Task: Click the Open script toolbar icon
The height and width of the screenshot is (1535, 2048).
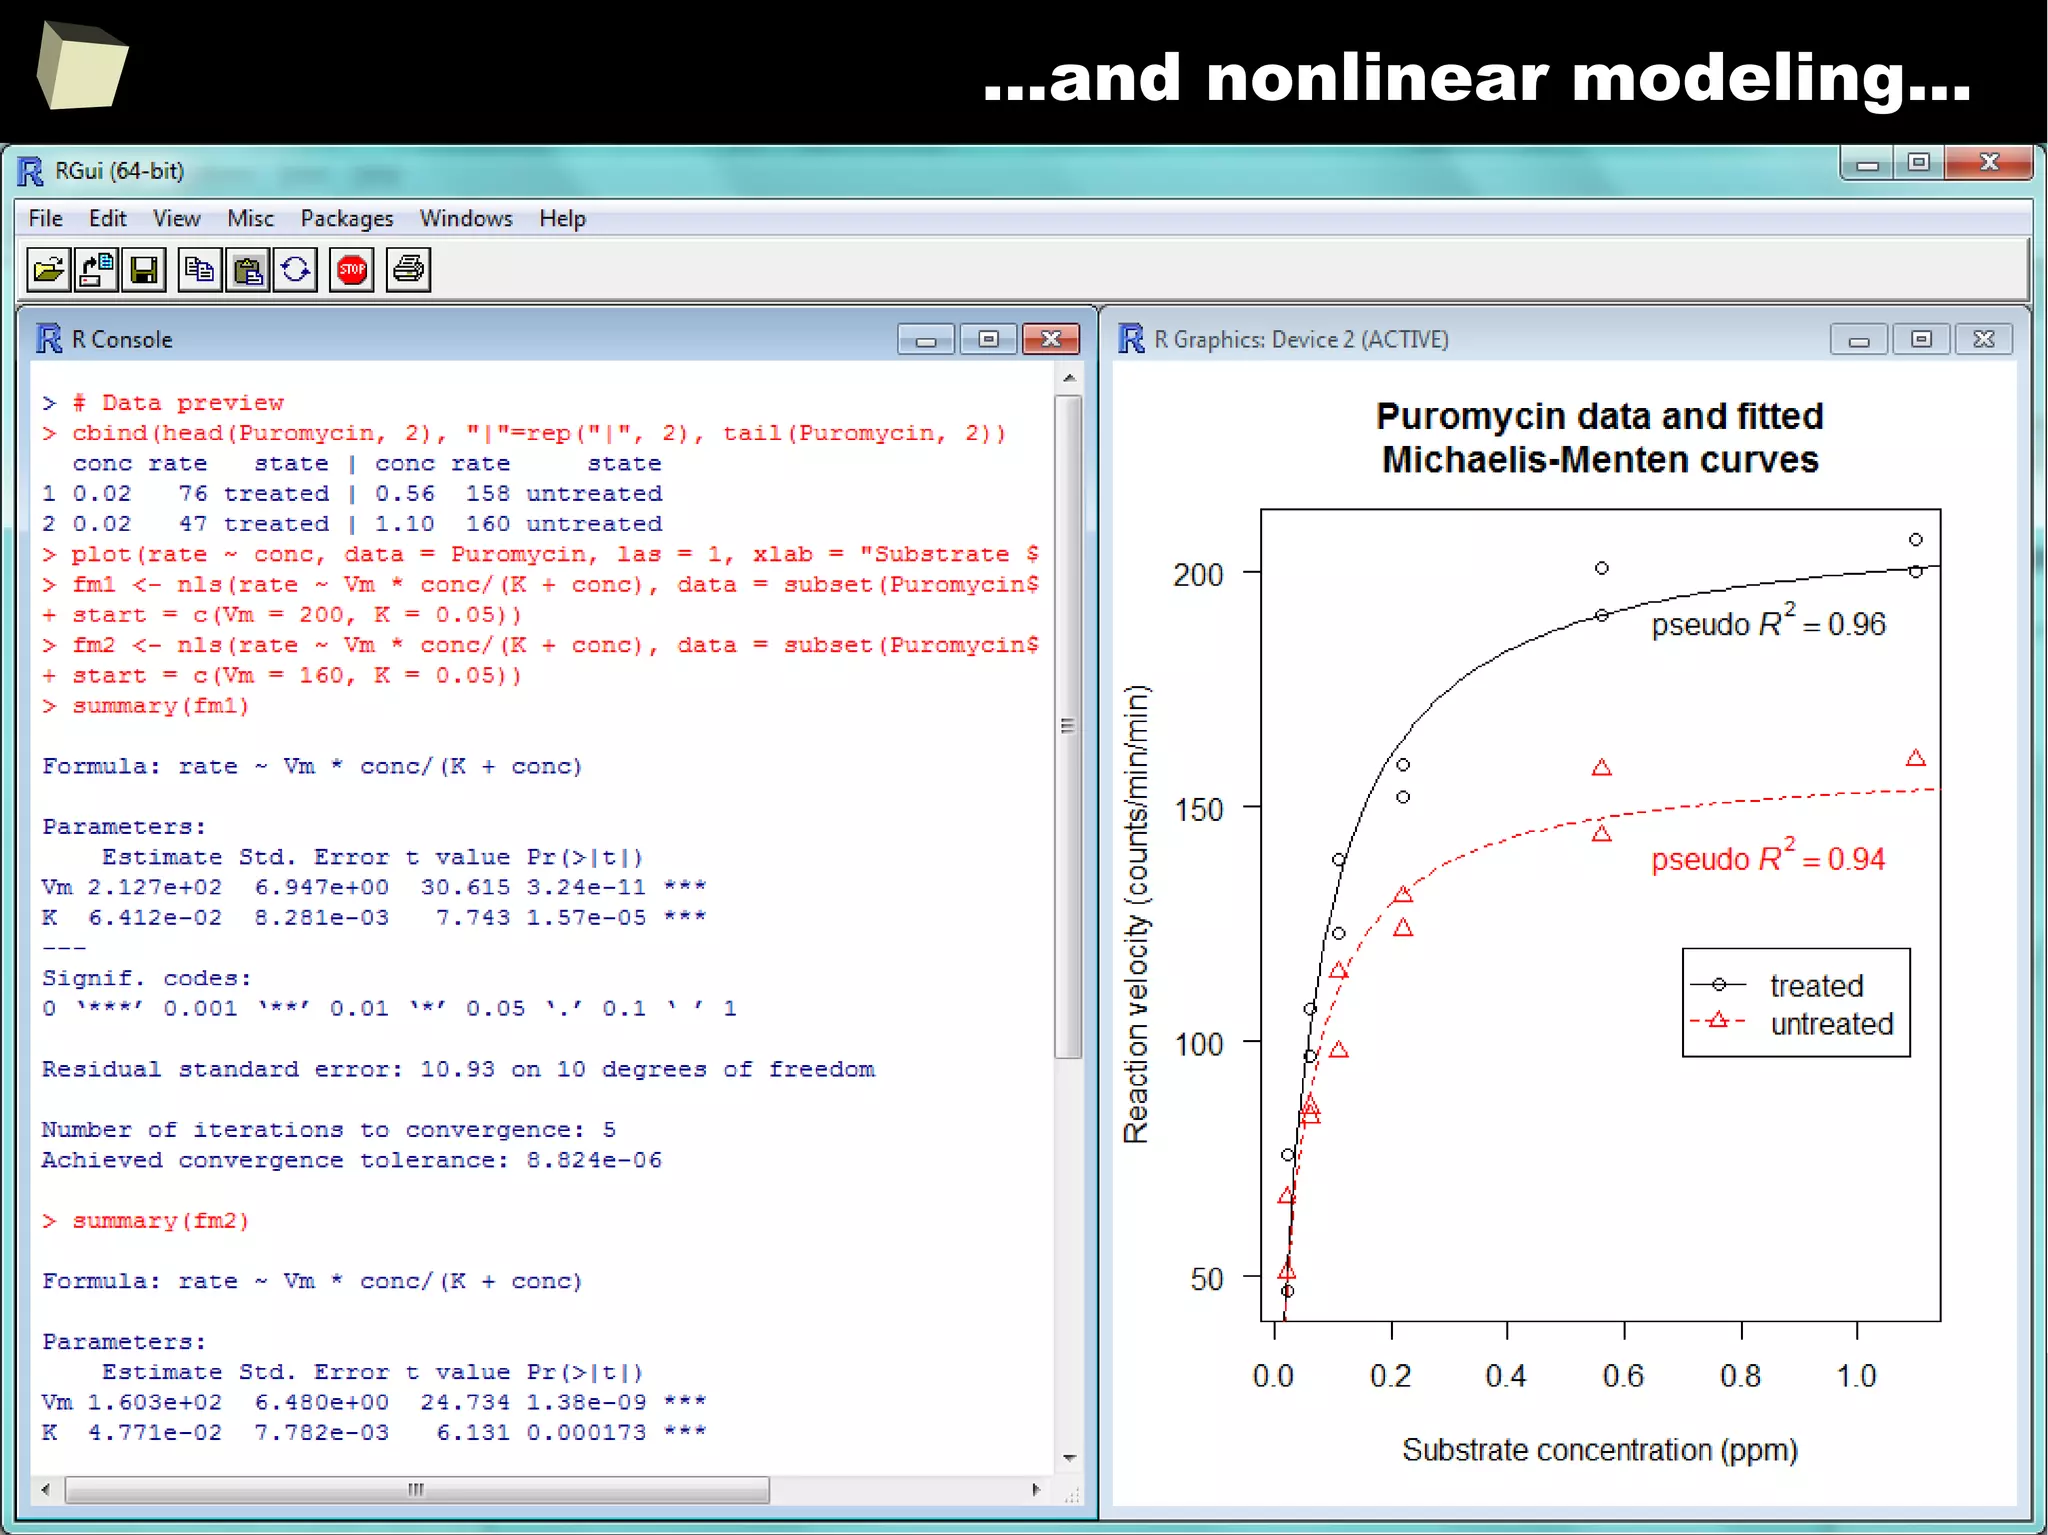Action: coord(48,270)
